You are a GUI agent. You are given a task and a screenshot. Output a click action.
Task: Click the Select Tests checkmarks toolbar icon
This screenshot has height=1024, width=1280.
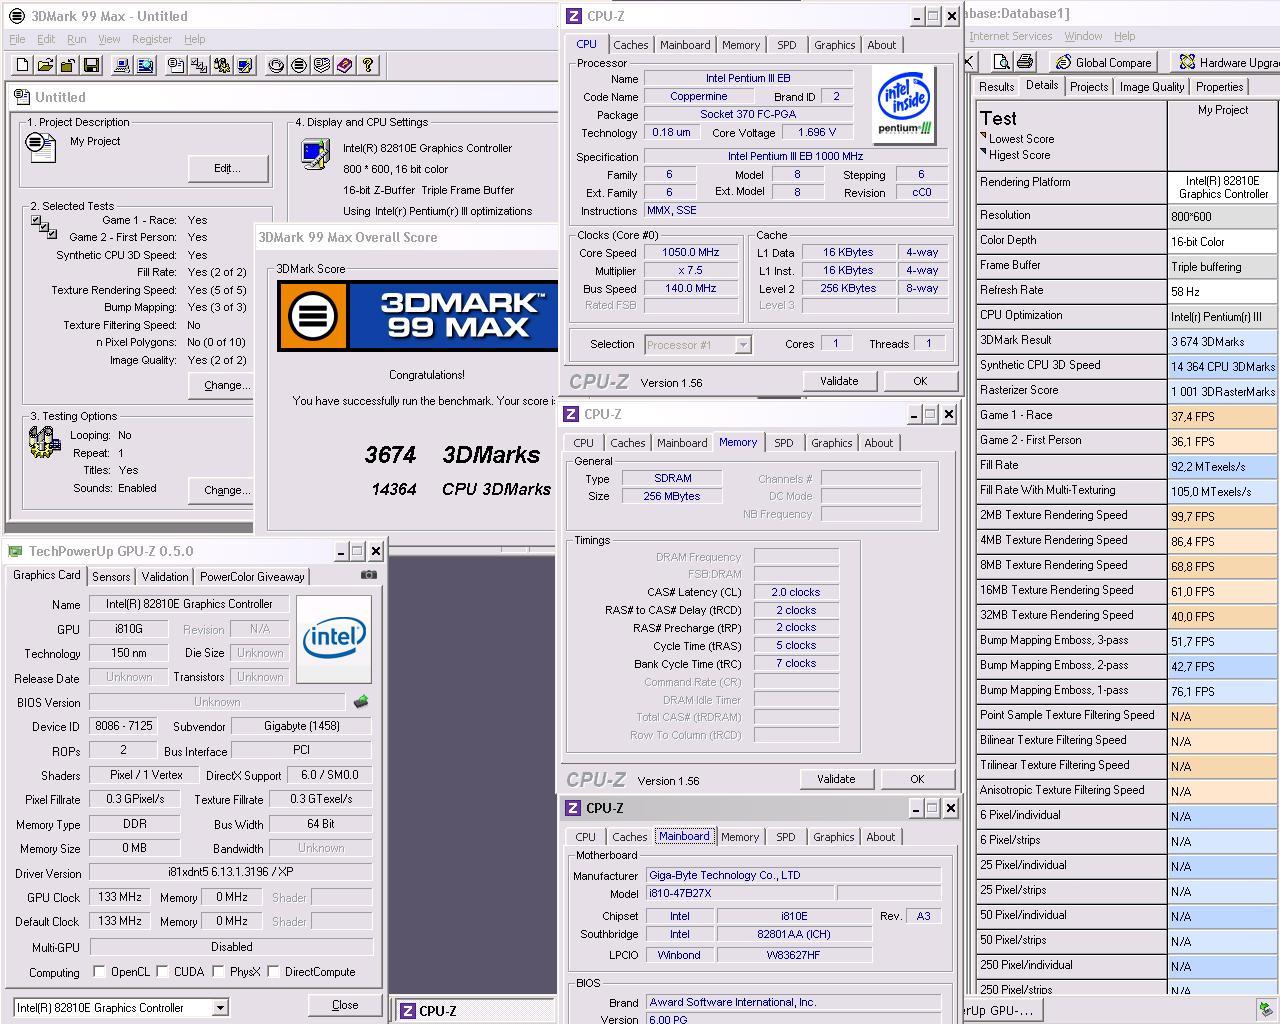pos(199,65)
